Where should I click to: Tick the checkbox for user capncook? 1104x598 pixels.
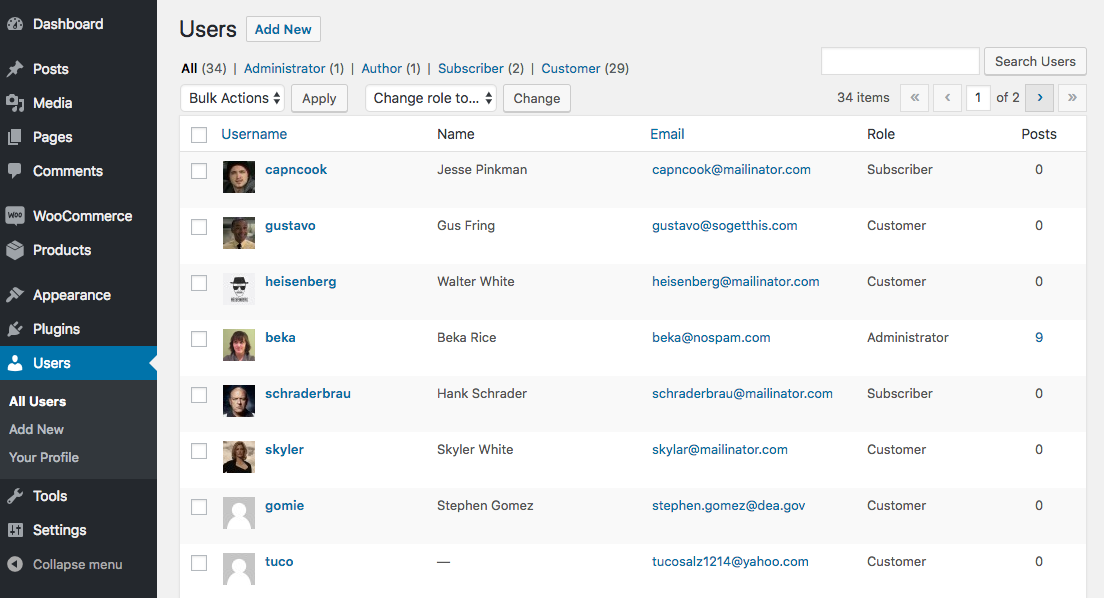pyautogui.click(x=199, y=171)
